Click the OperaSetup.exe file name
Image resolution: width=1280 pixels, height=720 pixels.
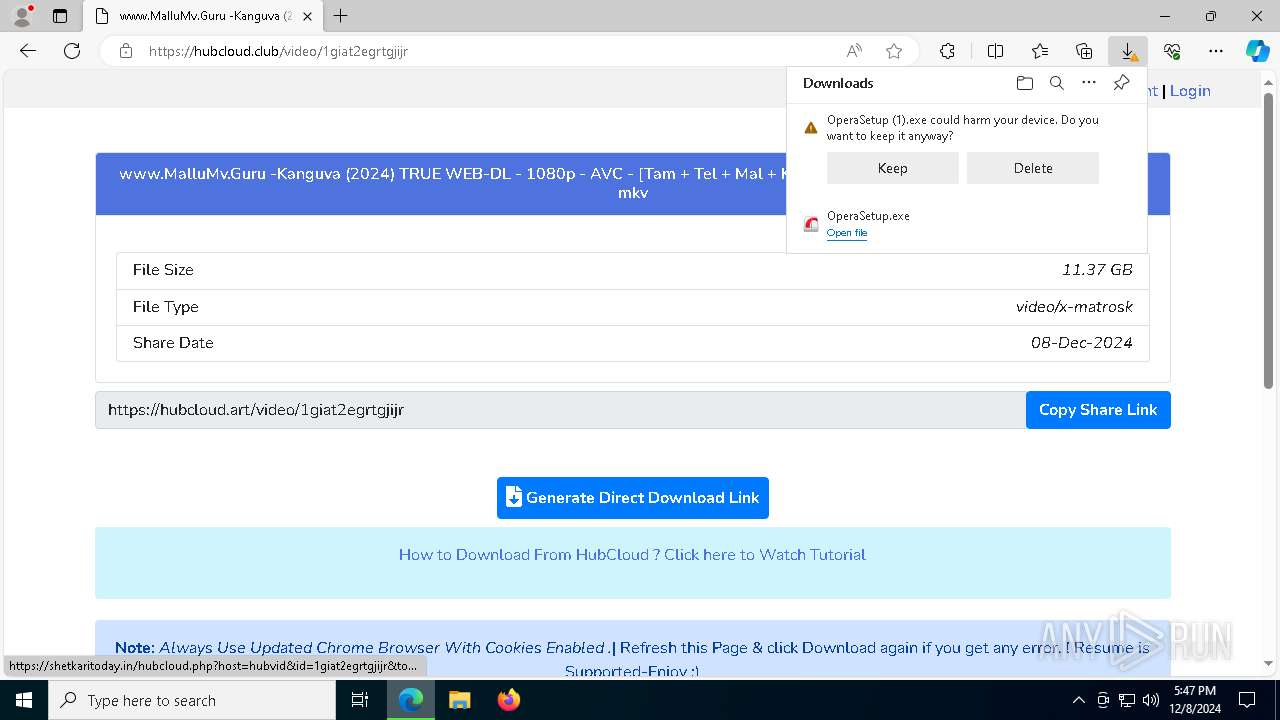pos(868,216)
